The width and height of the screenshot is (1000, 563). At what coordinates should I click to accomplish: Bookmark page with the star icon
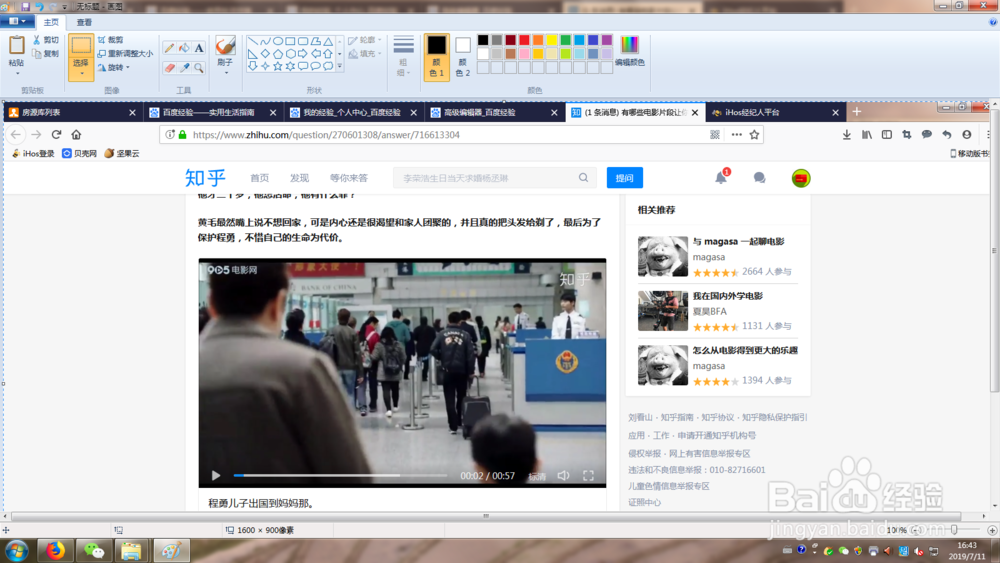tap(754, 135)
